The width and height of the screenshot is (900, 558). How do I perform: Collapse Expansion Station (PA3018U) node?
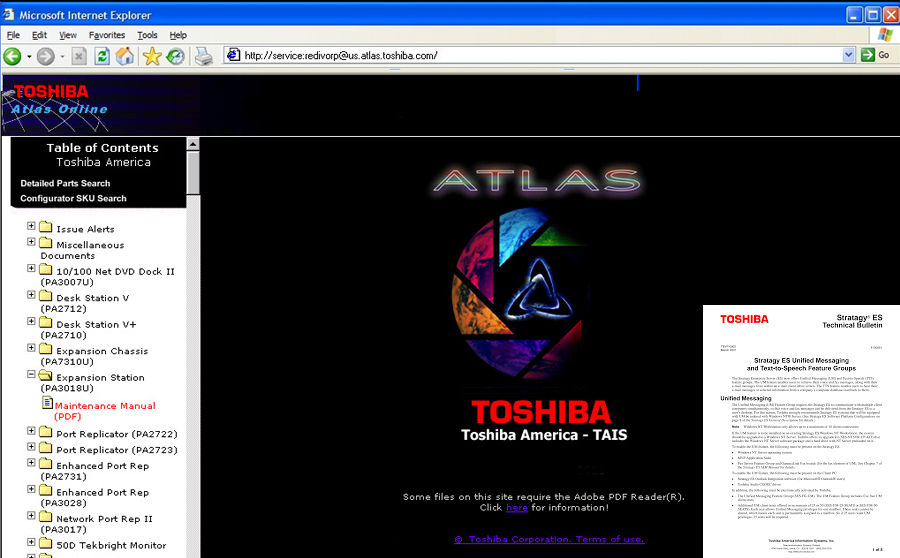pos(31,374)
